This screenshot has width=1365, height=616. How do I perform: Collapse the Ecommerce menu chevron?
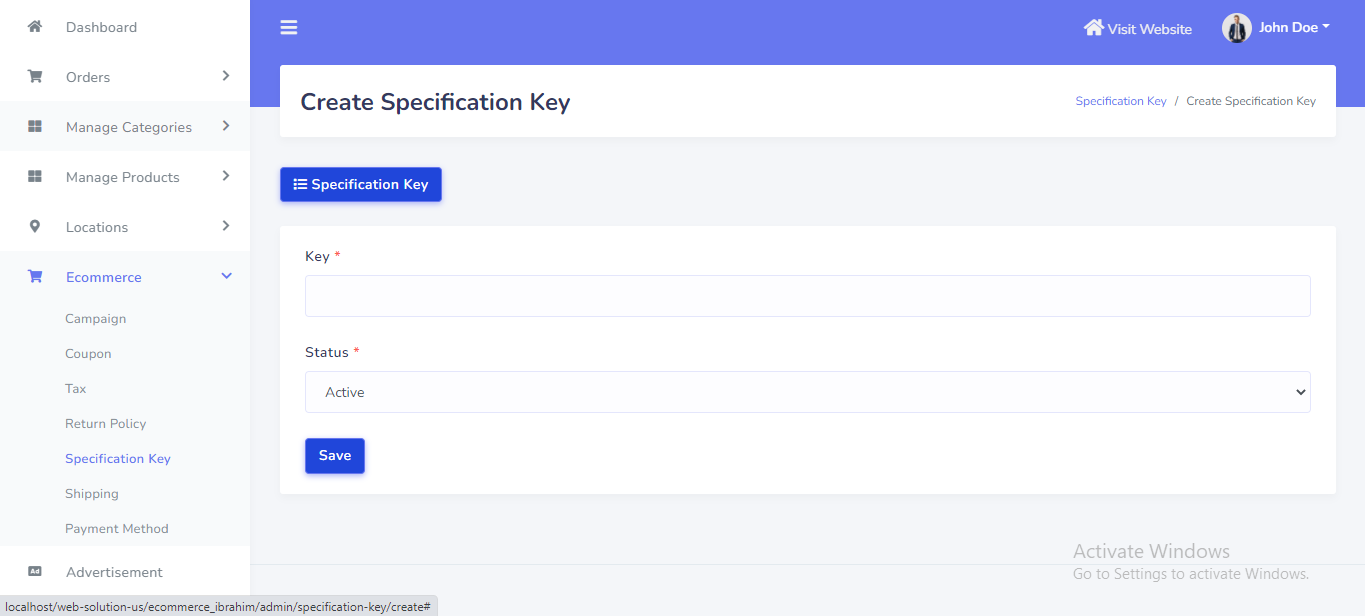pos(226,276)
